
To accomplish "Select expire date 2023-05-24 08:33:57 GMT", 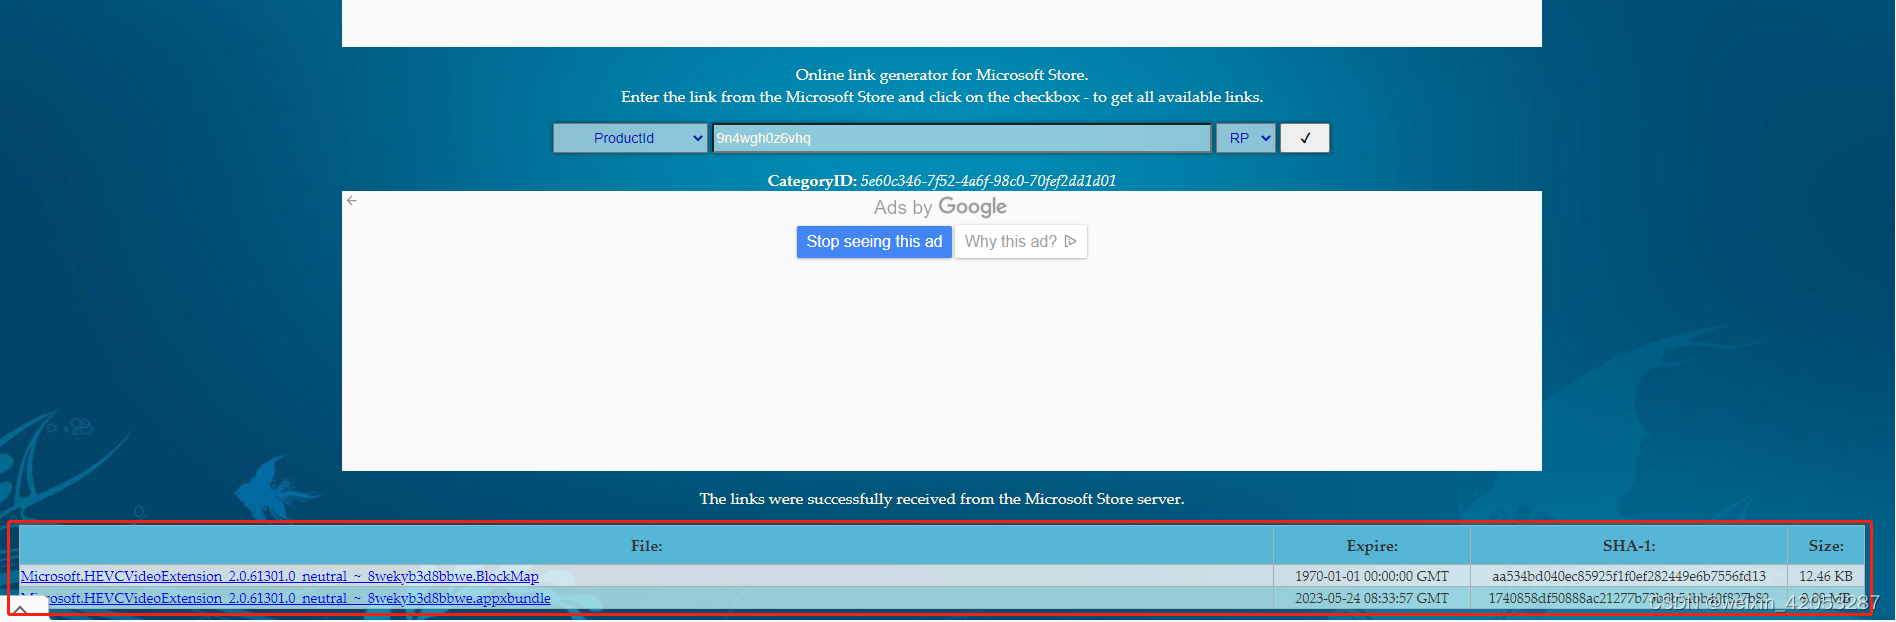I will tap(1372, 598).
